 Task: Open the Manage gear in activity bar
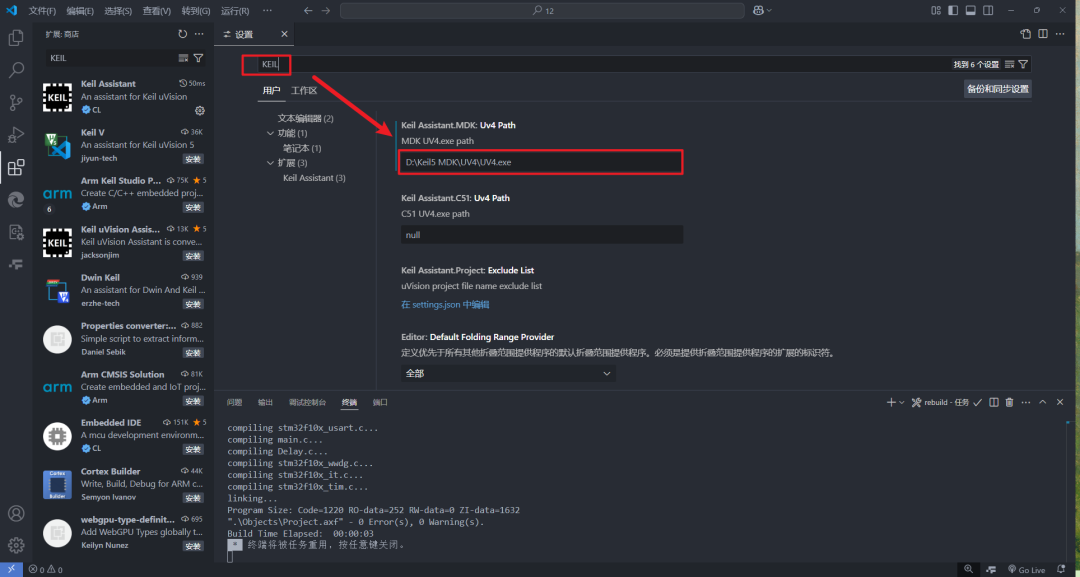click(x=16, y=545)
